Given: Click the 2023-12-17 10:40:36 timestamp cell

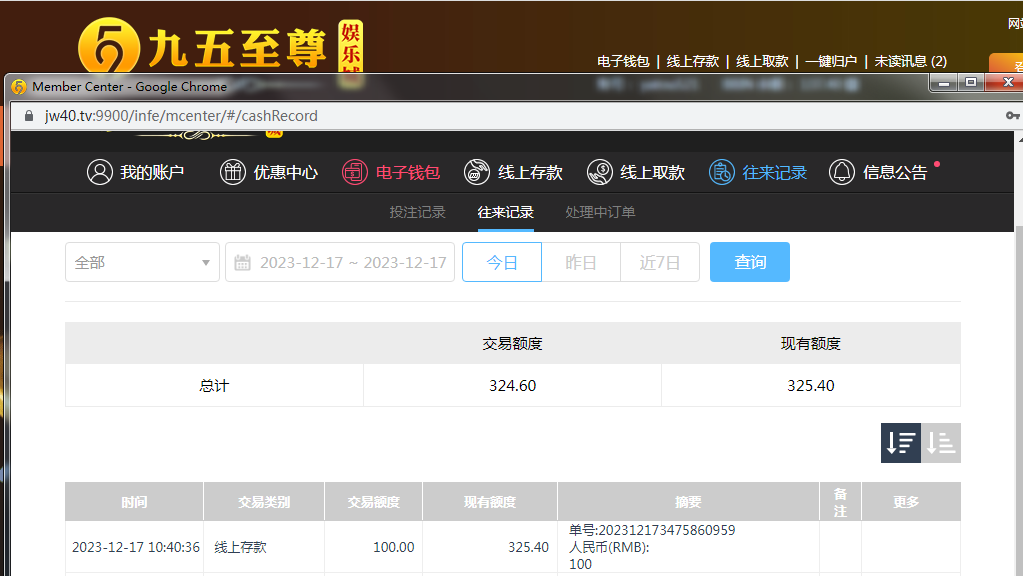Looking at the screenshot, I should click(x=136, y=547).
